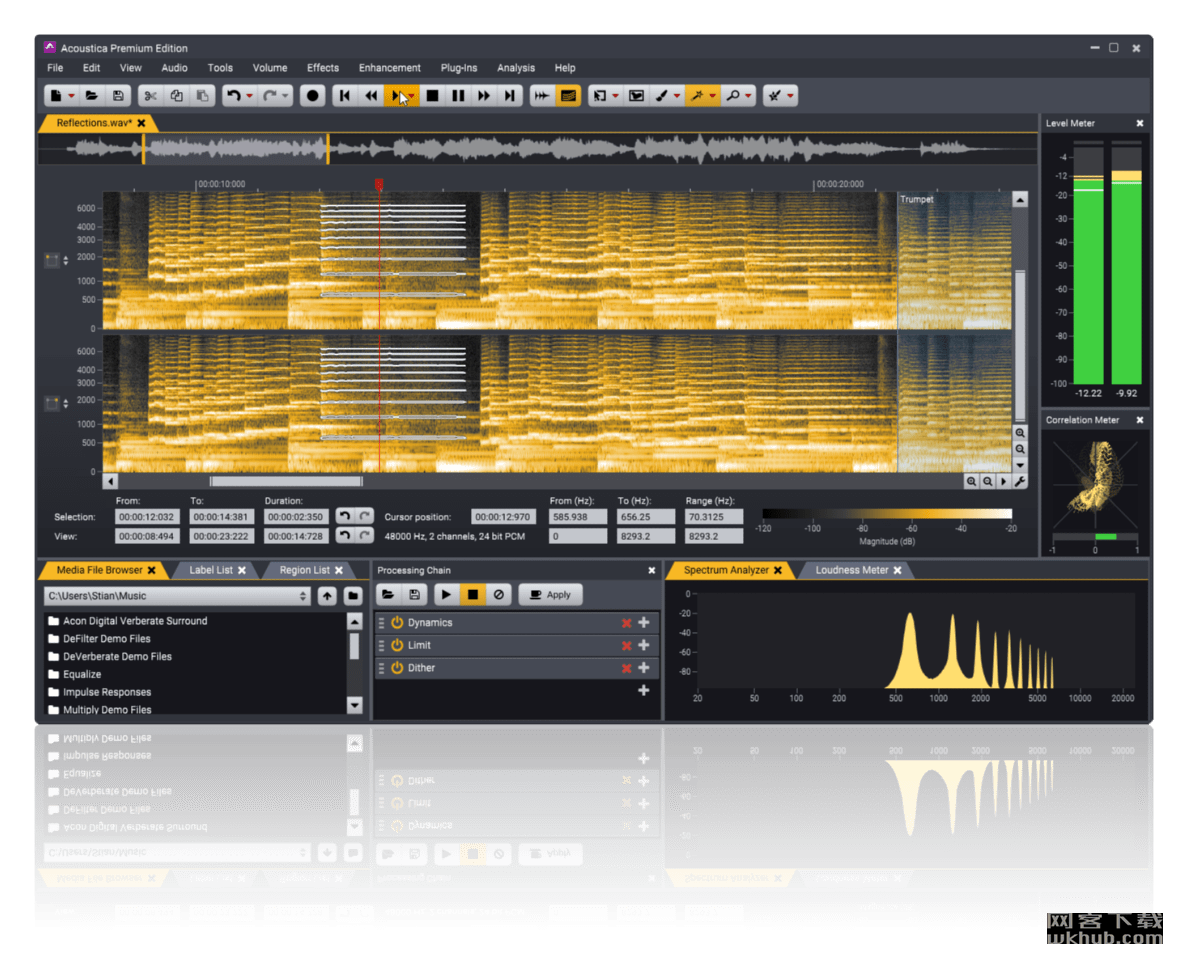Toggle power for Dynamics effect
The height and width of the screenshot is (964, 1188).
coord(397,622)
